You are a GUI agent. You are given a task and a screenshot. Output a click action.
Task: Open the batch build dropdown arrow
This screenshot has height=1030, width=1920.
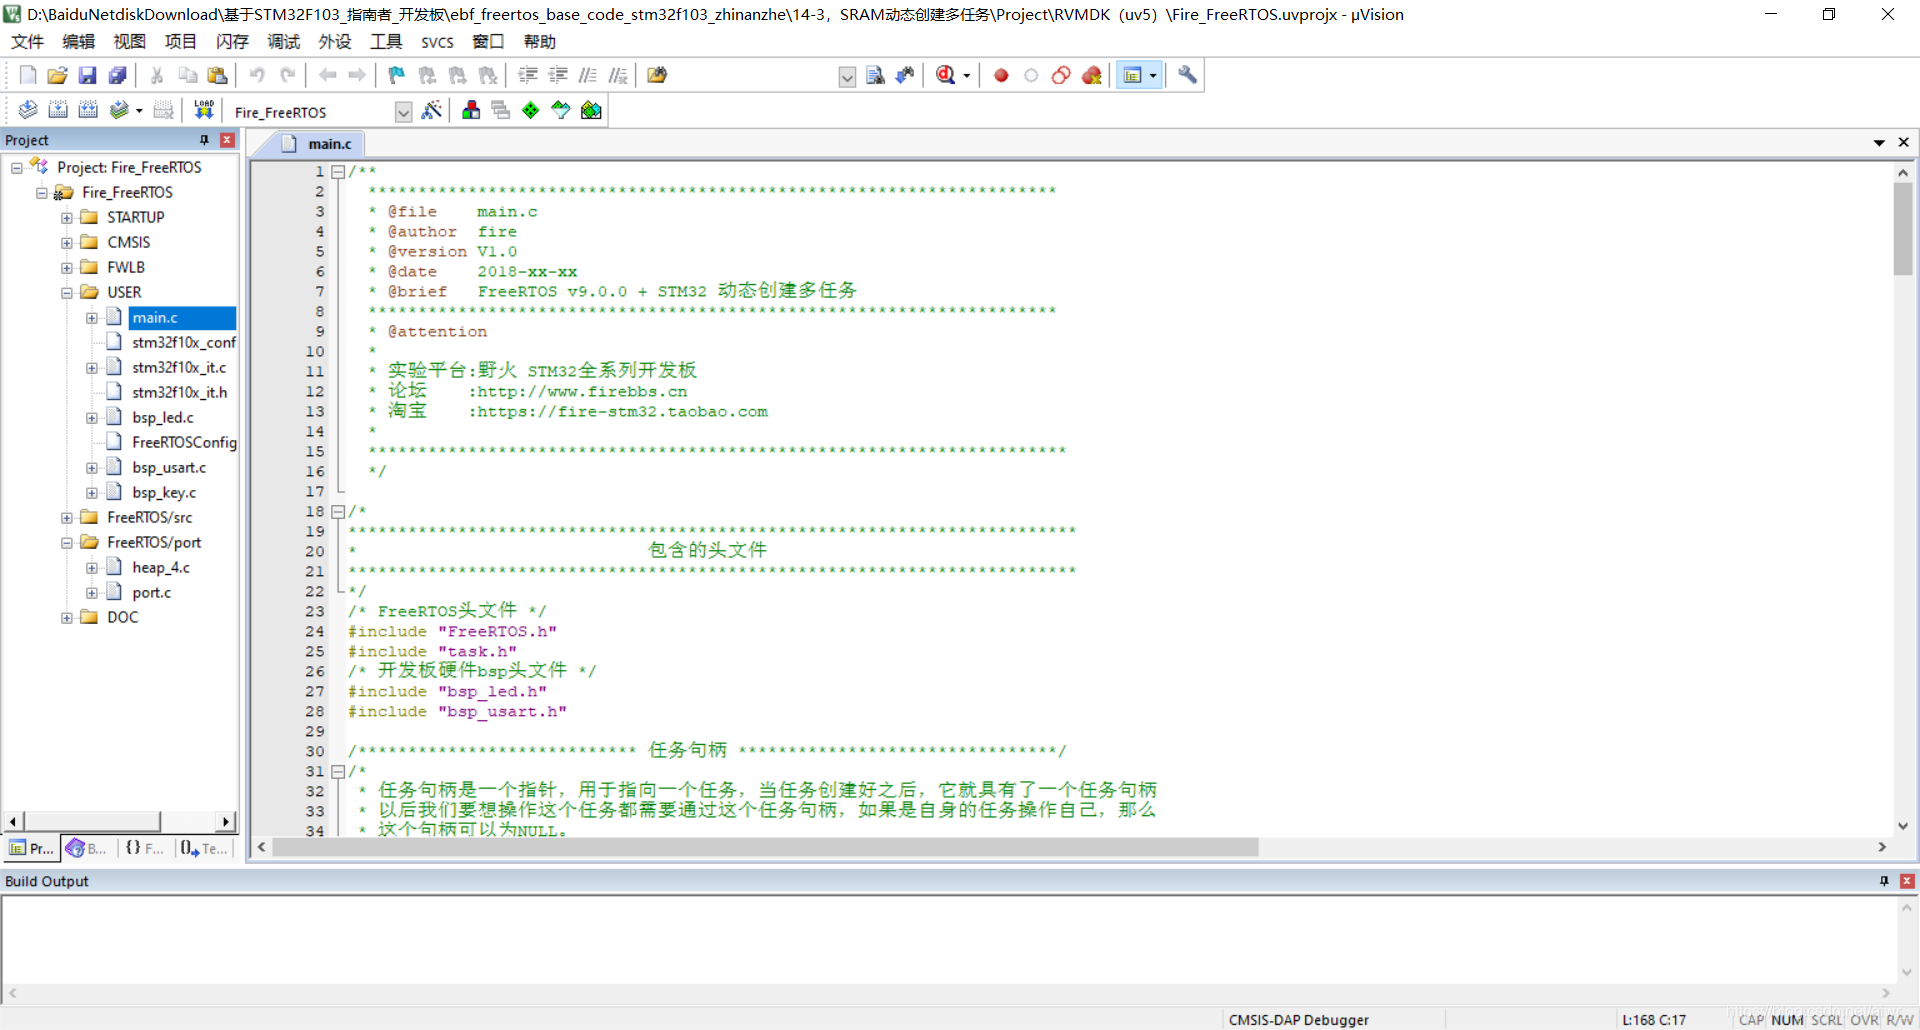click(139, 110)
